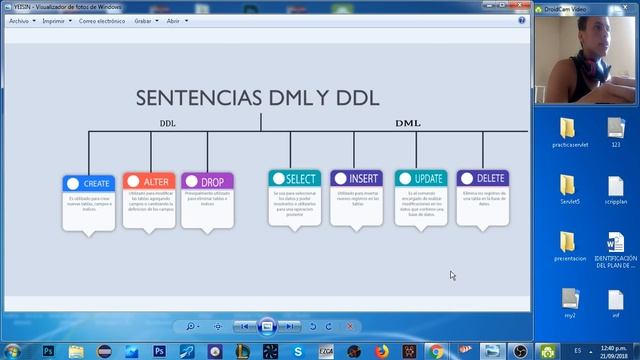Image resolution: width=640 pixels, height=360 pixels.
Task: Click the SENTENCIAS DML Y DDL title
Action: click(258, 98)
